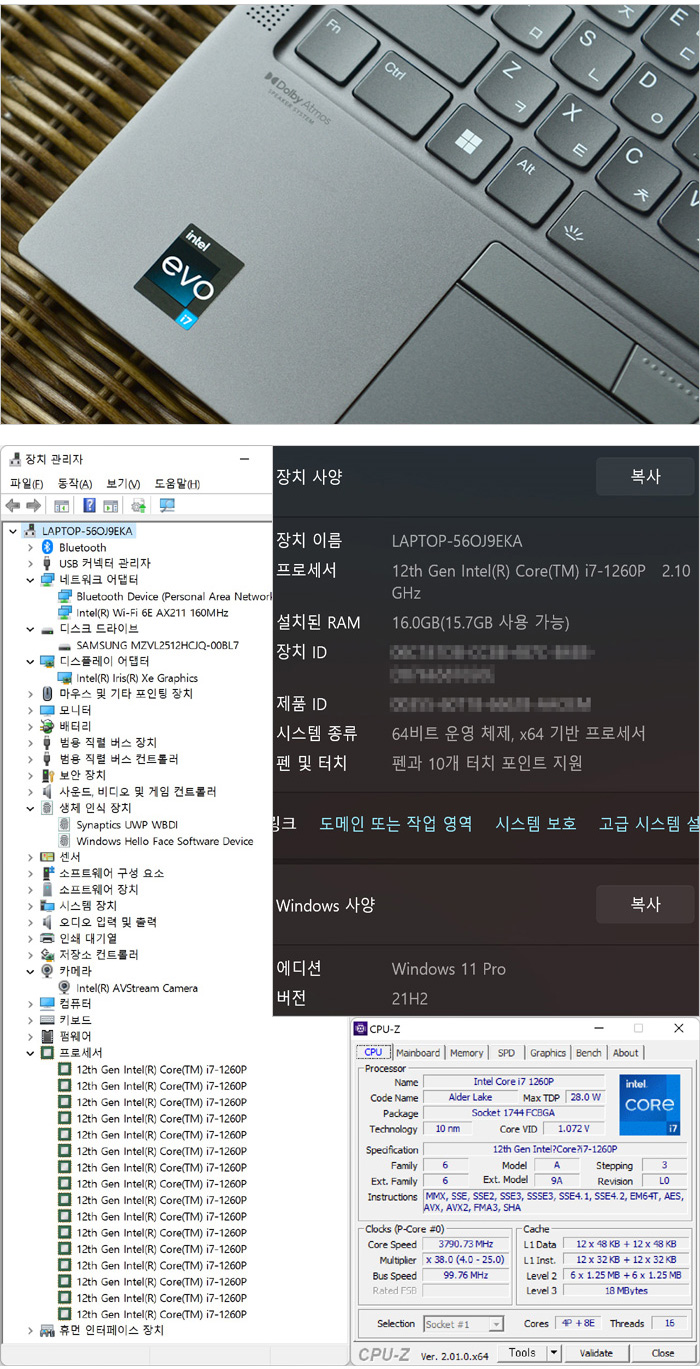The image size is (700, 1369).
Task: Click the Back arrow in Device Manager toolbar
Action: pyautogui.click(x=13, y=506)
